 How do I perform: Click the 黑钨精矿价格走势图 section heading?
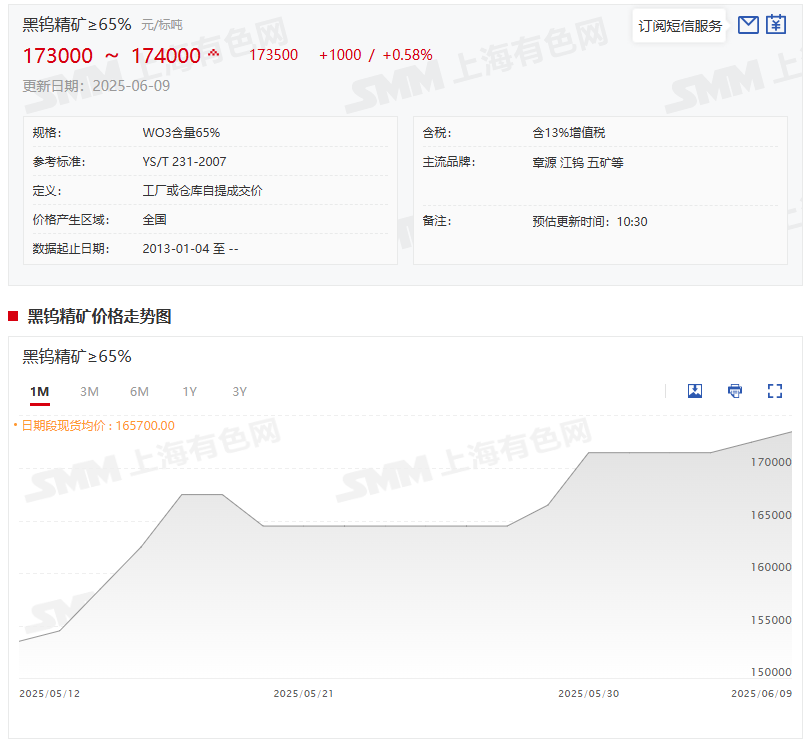(x=99, y=316)
